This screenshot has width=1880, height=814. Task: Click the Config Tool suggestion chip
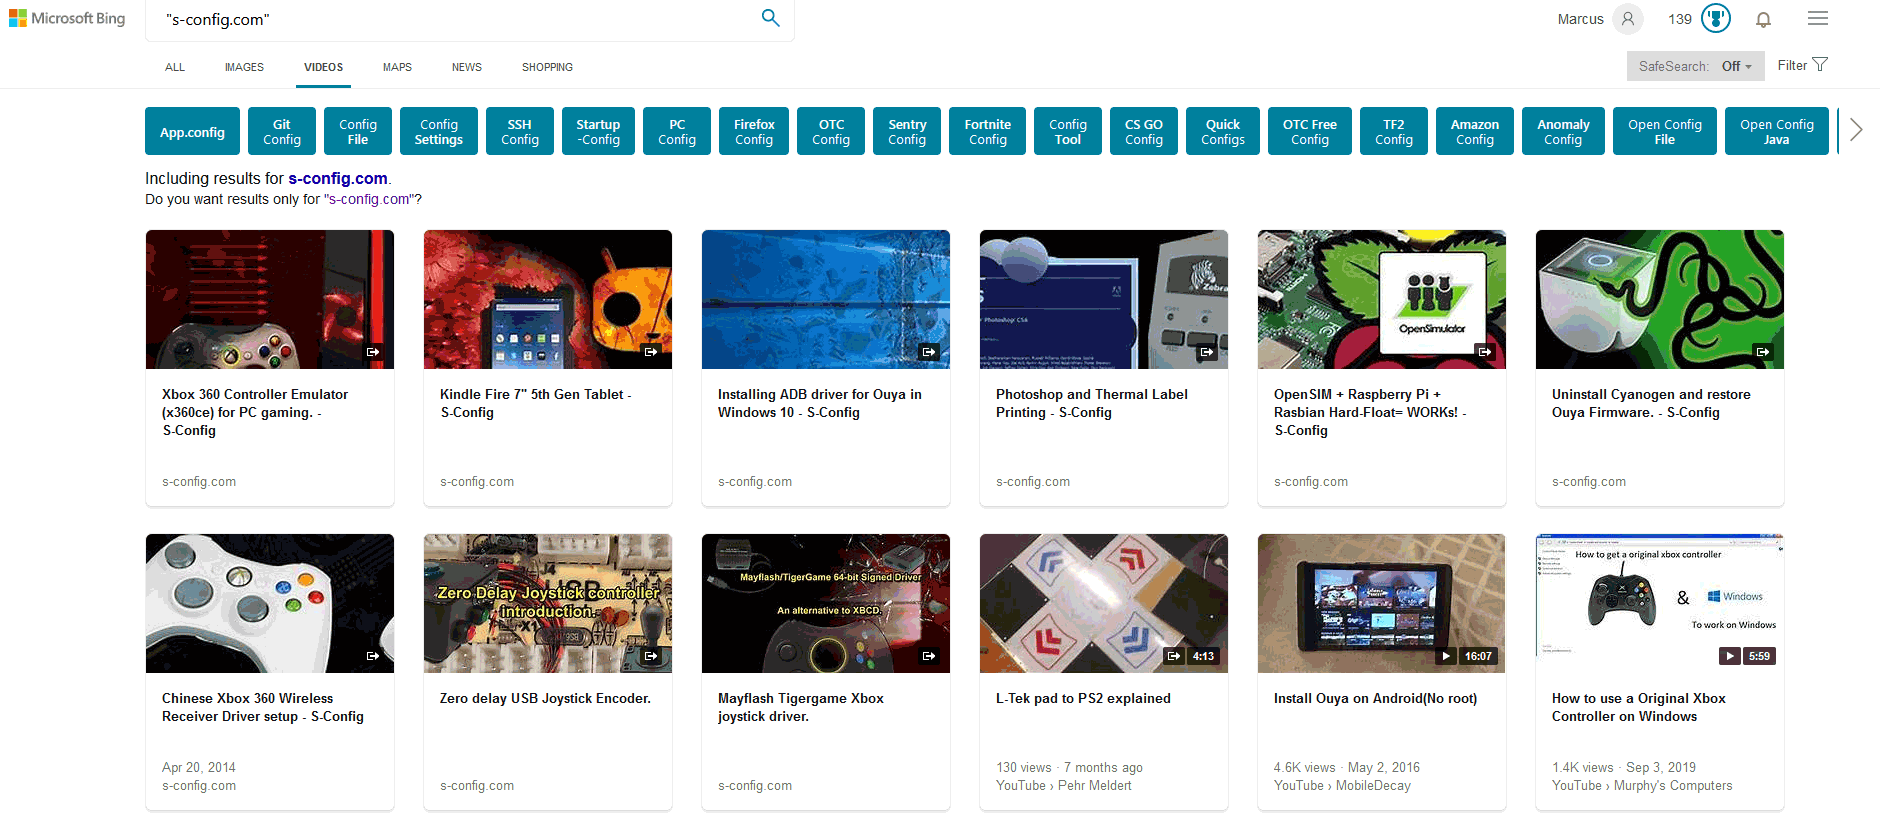(x=1068, y=131)
